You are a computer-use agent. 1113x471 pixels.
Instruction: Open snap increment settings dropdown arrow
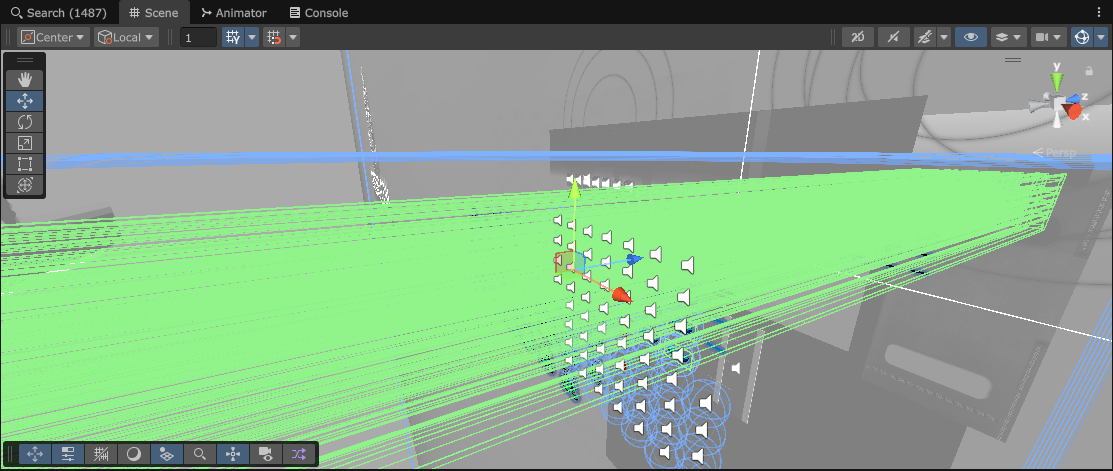[x=292, y=37]
